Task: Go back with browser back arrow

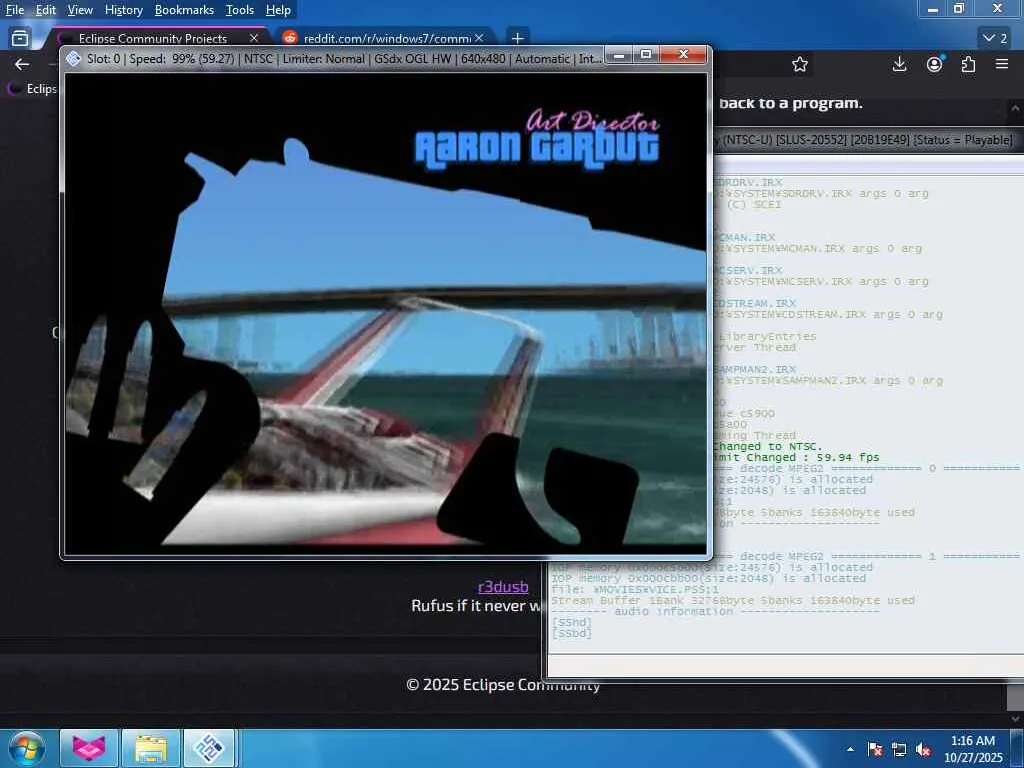Action: 22,64
